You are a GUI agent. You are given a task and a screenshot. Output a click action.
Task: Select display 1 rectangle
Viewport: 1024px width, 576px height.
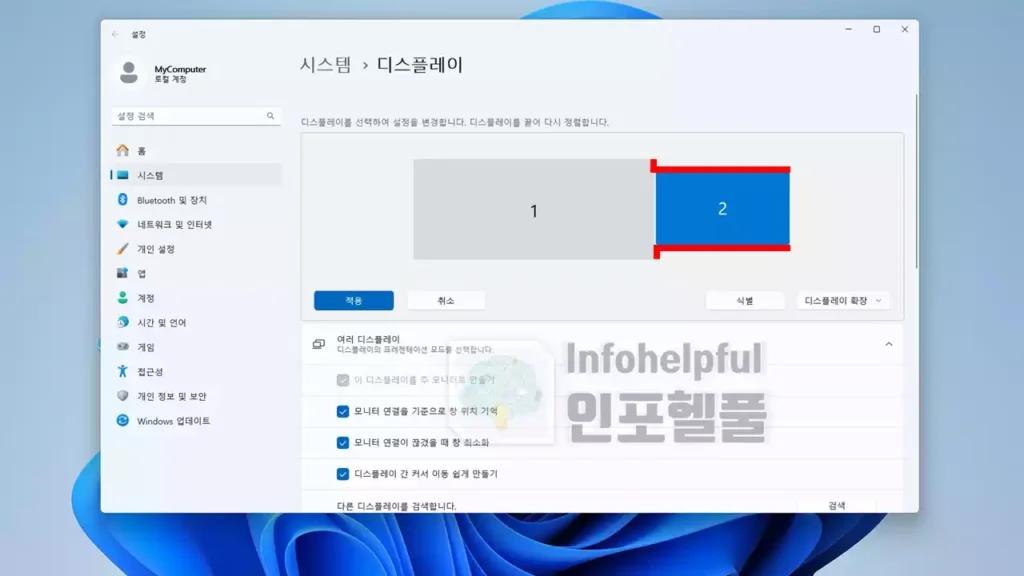point(534,210)
